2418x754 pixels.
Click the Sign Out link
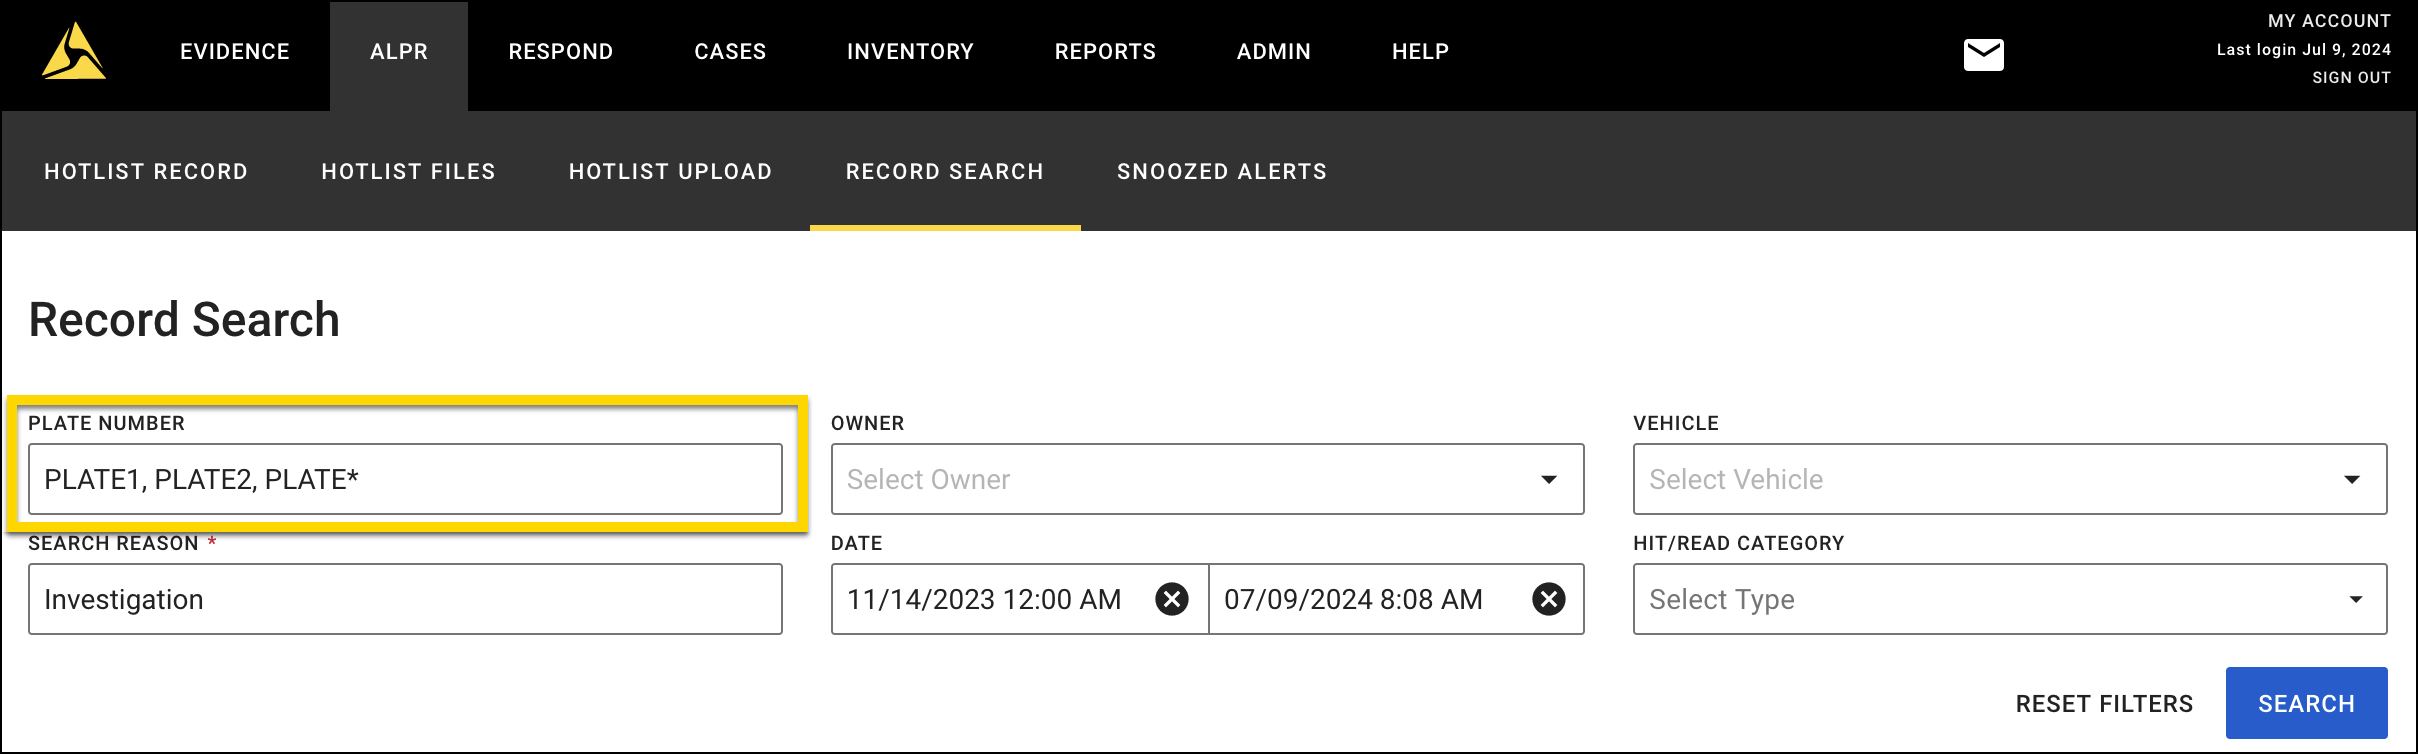(x=2351, y=78)
